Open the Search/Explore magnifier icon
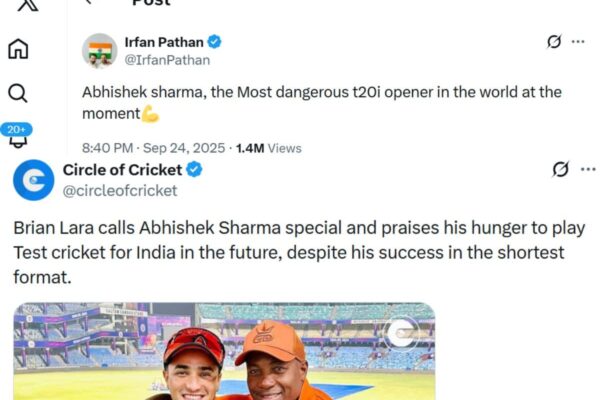The height and width of the screenshot is (400, 600). tap(18, 93)
